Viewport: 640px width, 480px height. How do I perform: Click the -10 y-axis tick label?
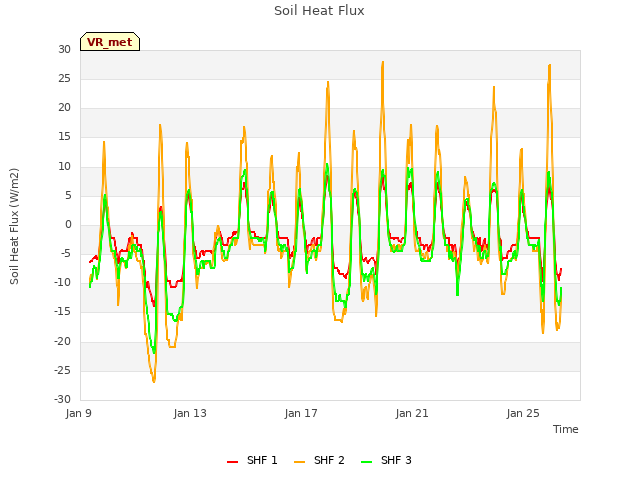63,282
